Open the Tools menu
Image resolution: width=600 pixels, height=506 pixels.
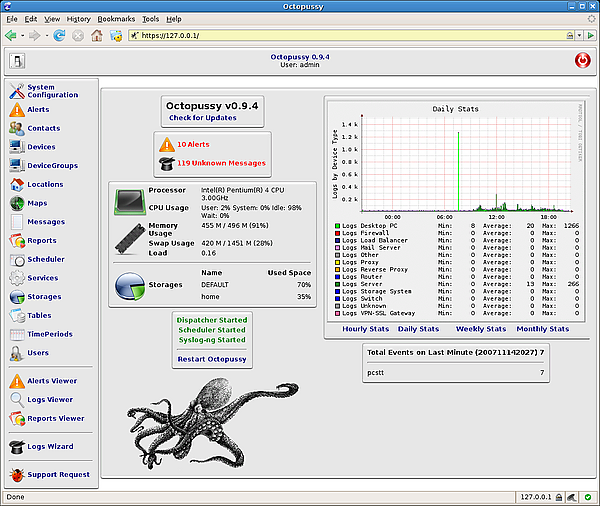(x=150, y=19)
